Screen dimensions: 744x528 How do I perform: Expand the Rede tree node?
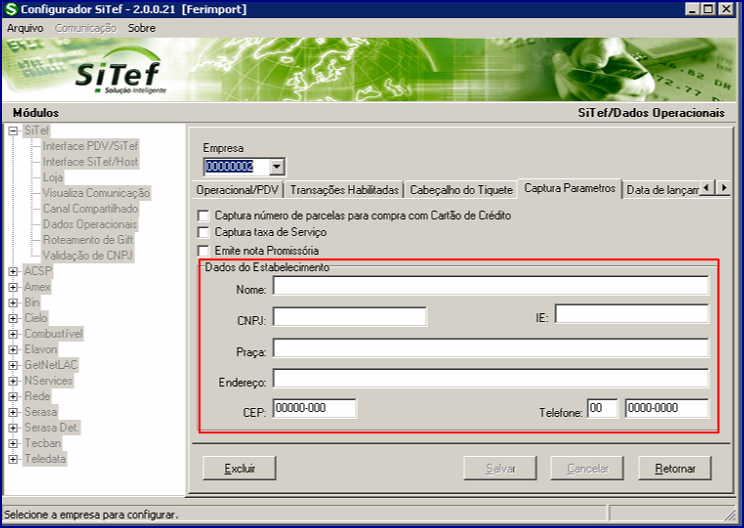pyautogui.click(x=13, y=397)
